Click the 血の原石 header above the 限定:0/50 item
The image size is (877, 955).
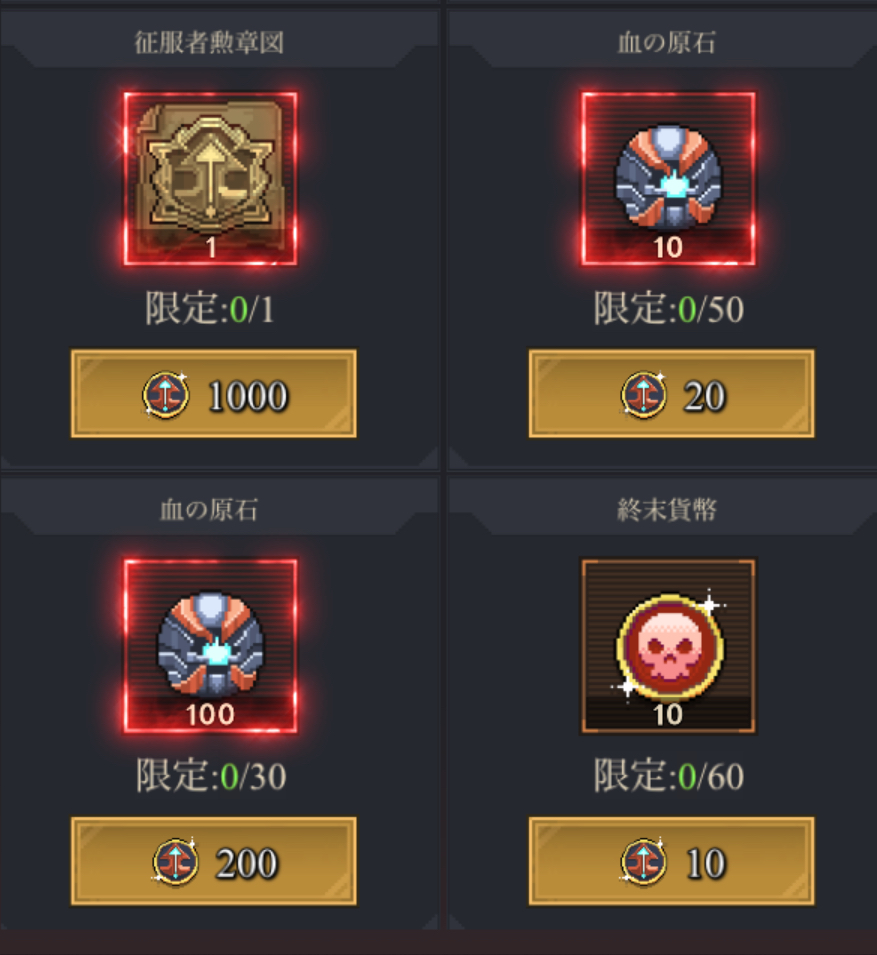667,43
